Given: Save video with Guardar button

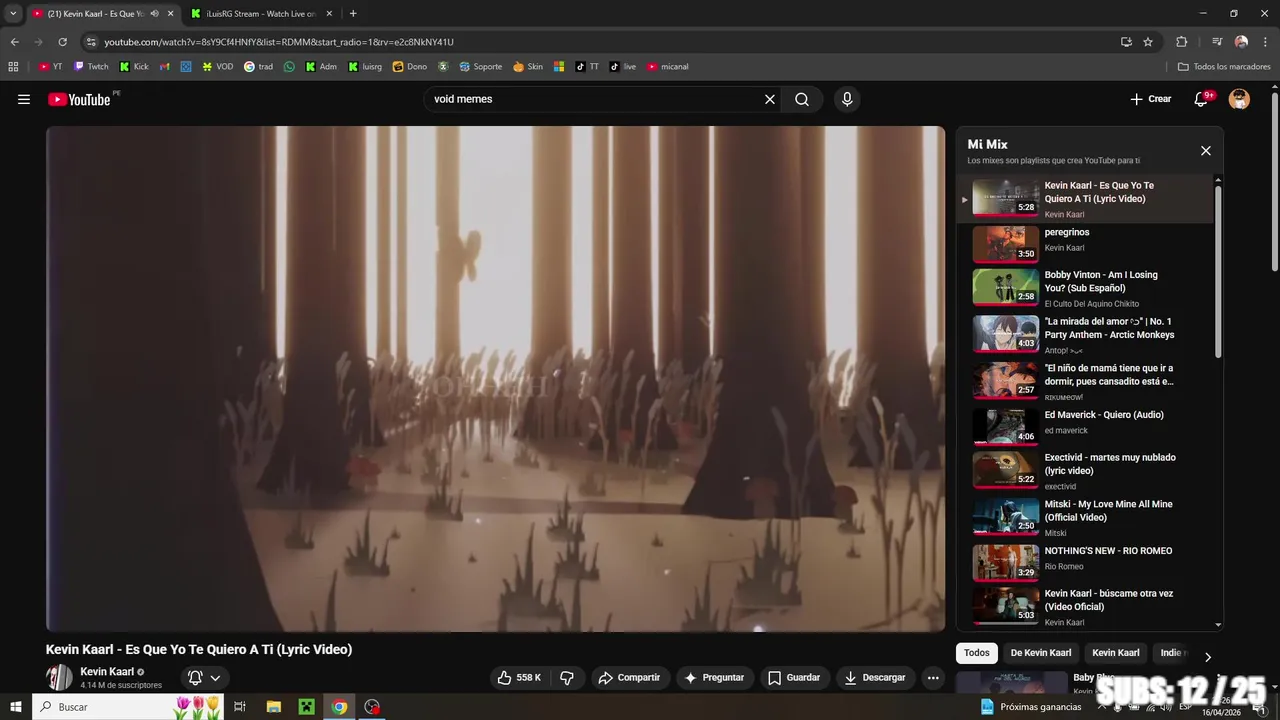Looking at the screenshot, I should click(794, 677).
